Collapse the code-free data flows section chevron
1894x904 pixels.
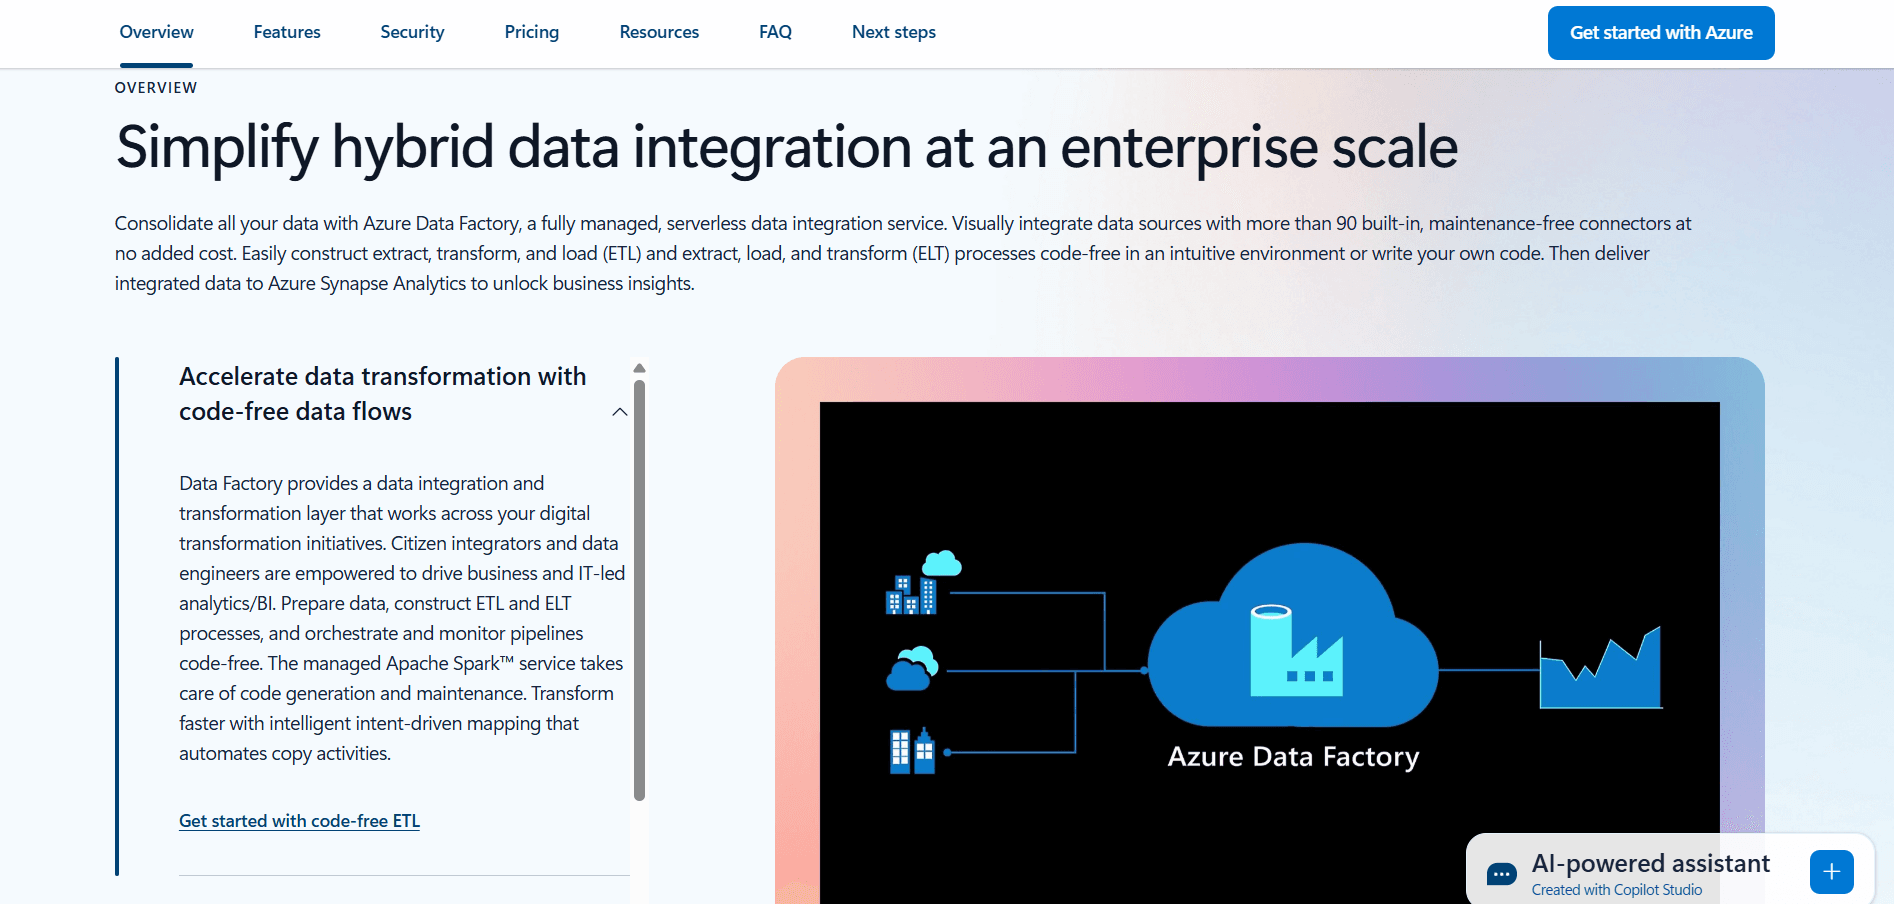click(x=620, y=412)
